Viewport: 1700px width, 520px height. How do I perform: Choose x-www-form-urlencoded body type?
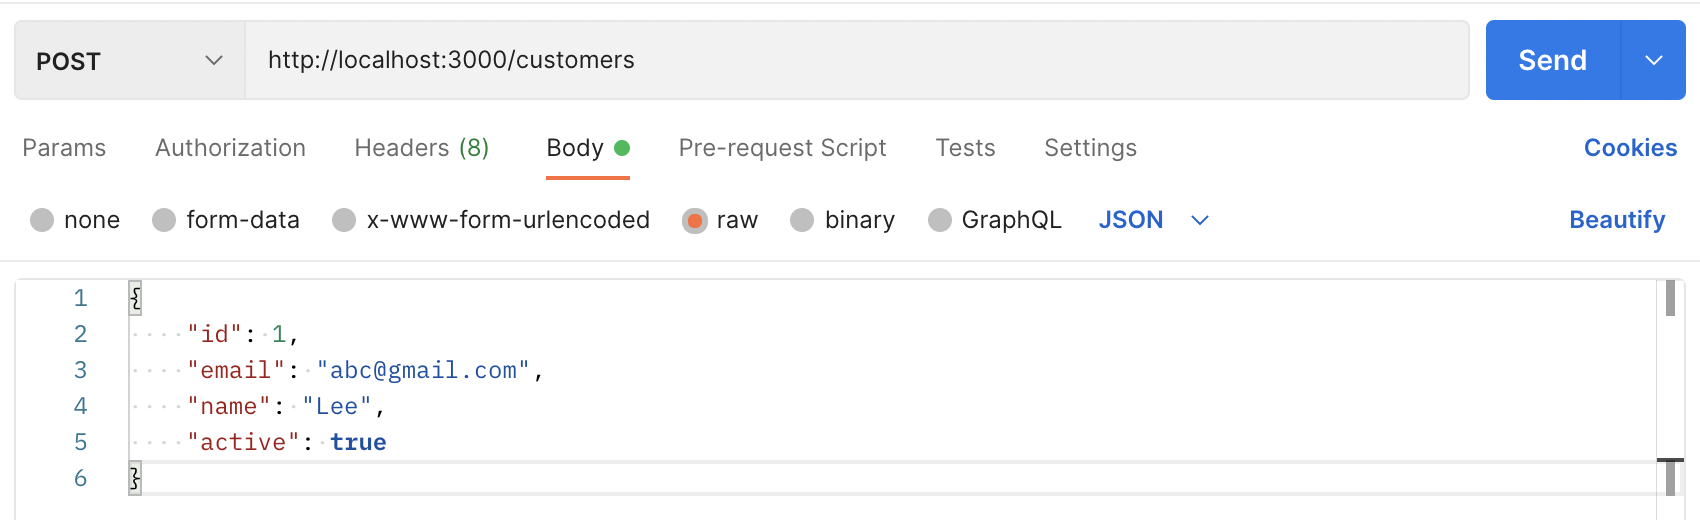click(344, 220)
